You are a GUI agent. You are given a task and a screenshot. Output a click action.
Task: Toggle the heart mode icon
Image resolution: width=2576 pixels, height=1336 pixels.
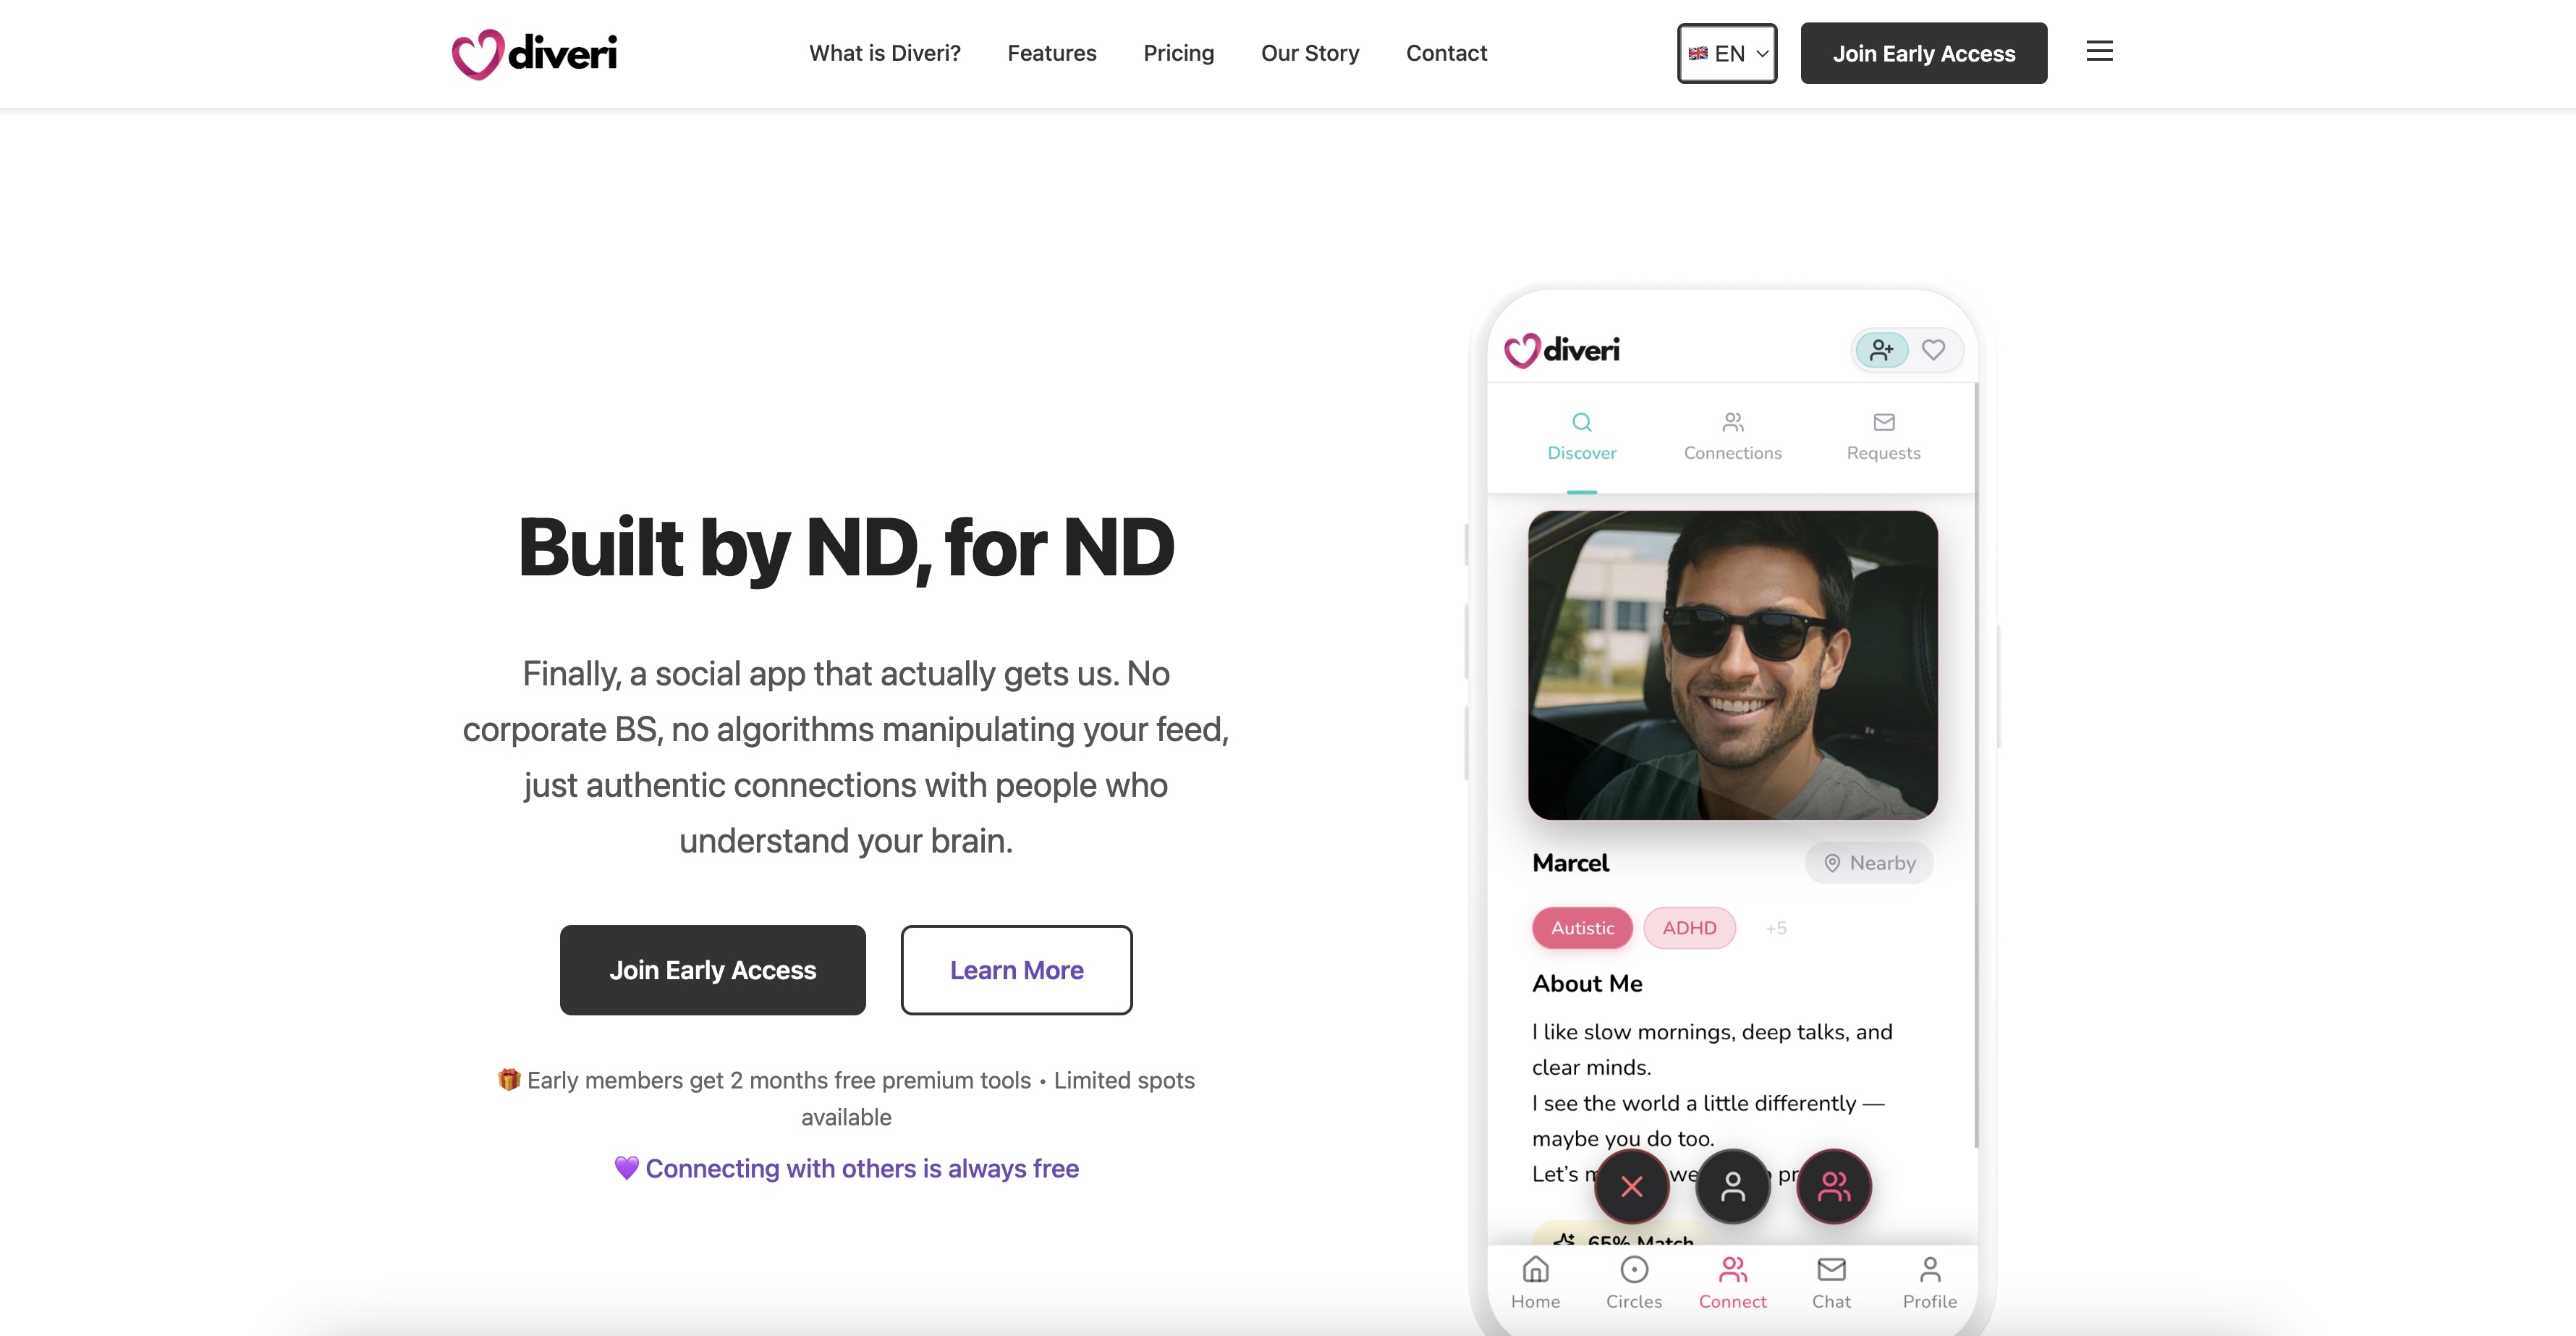(x=1933, y=350)
